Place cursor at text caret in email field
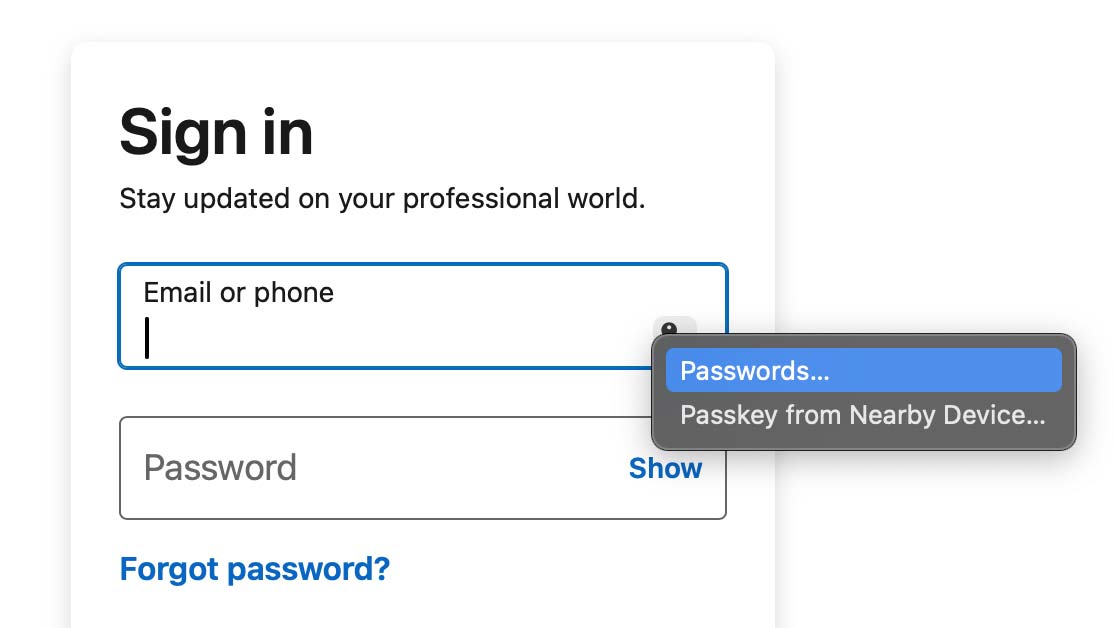1116x628 pixels. coord(147,337)
